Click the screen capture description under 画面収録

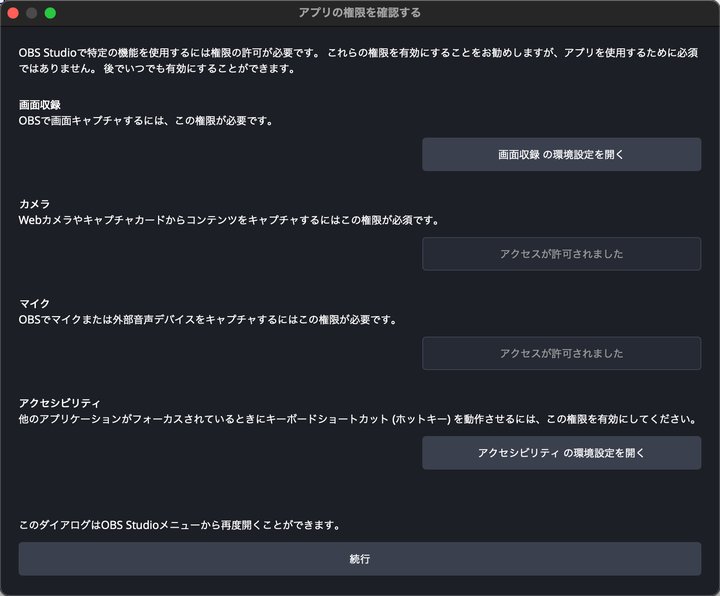pyautogui.click(x=146, y=120)
